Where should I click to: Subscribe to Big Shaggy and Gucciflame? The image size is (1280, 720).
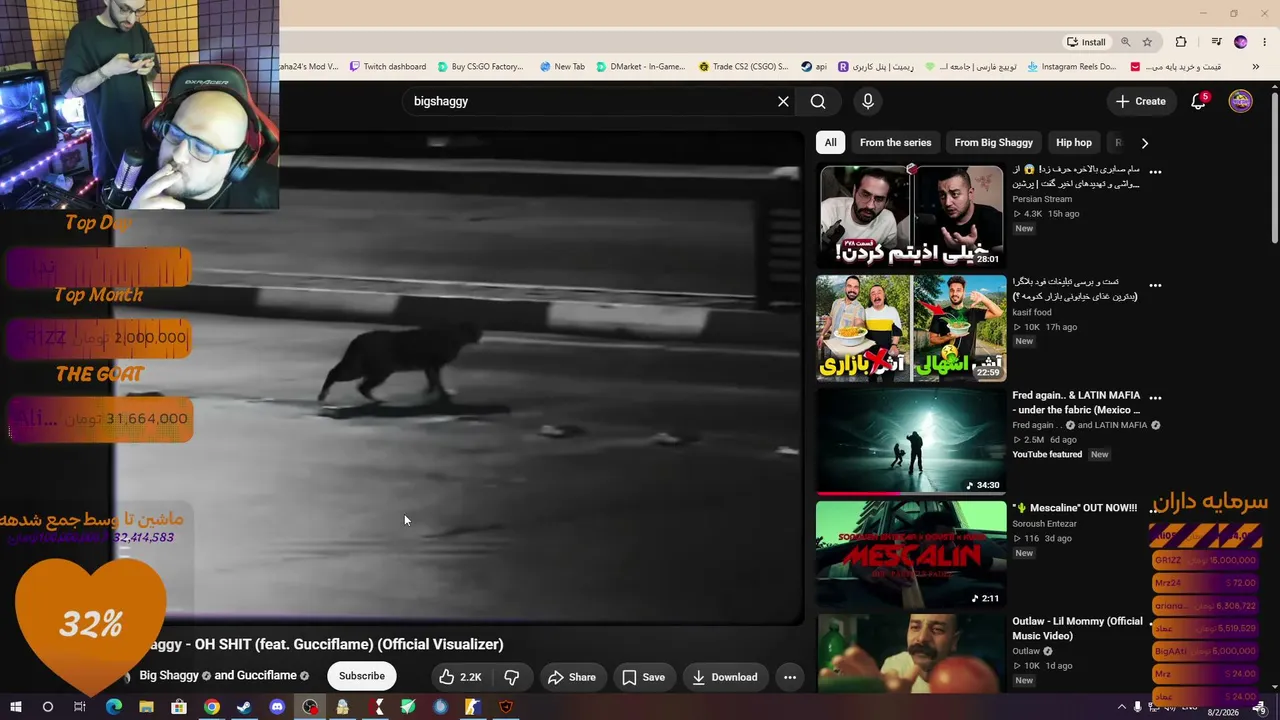[x=362, y=676]
